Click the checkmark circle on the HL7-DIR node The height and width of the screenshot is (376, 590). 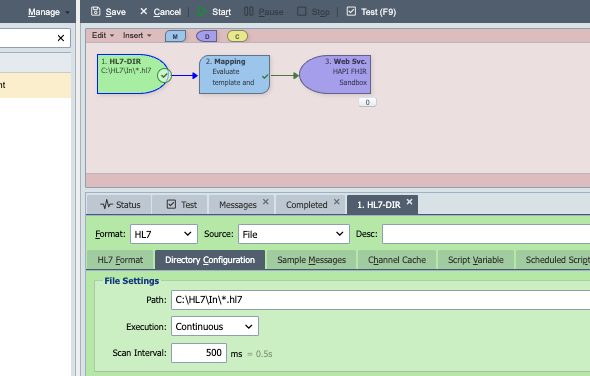[x=164, y=76]
